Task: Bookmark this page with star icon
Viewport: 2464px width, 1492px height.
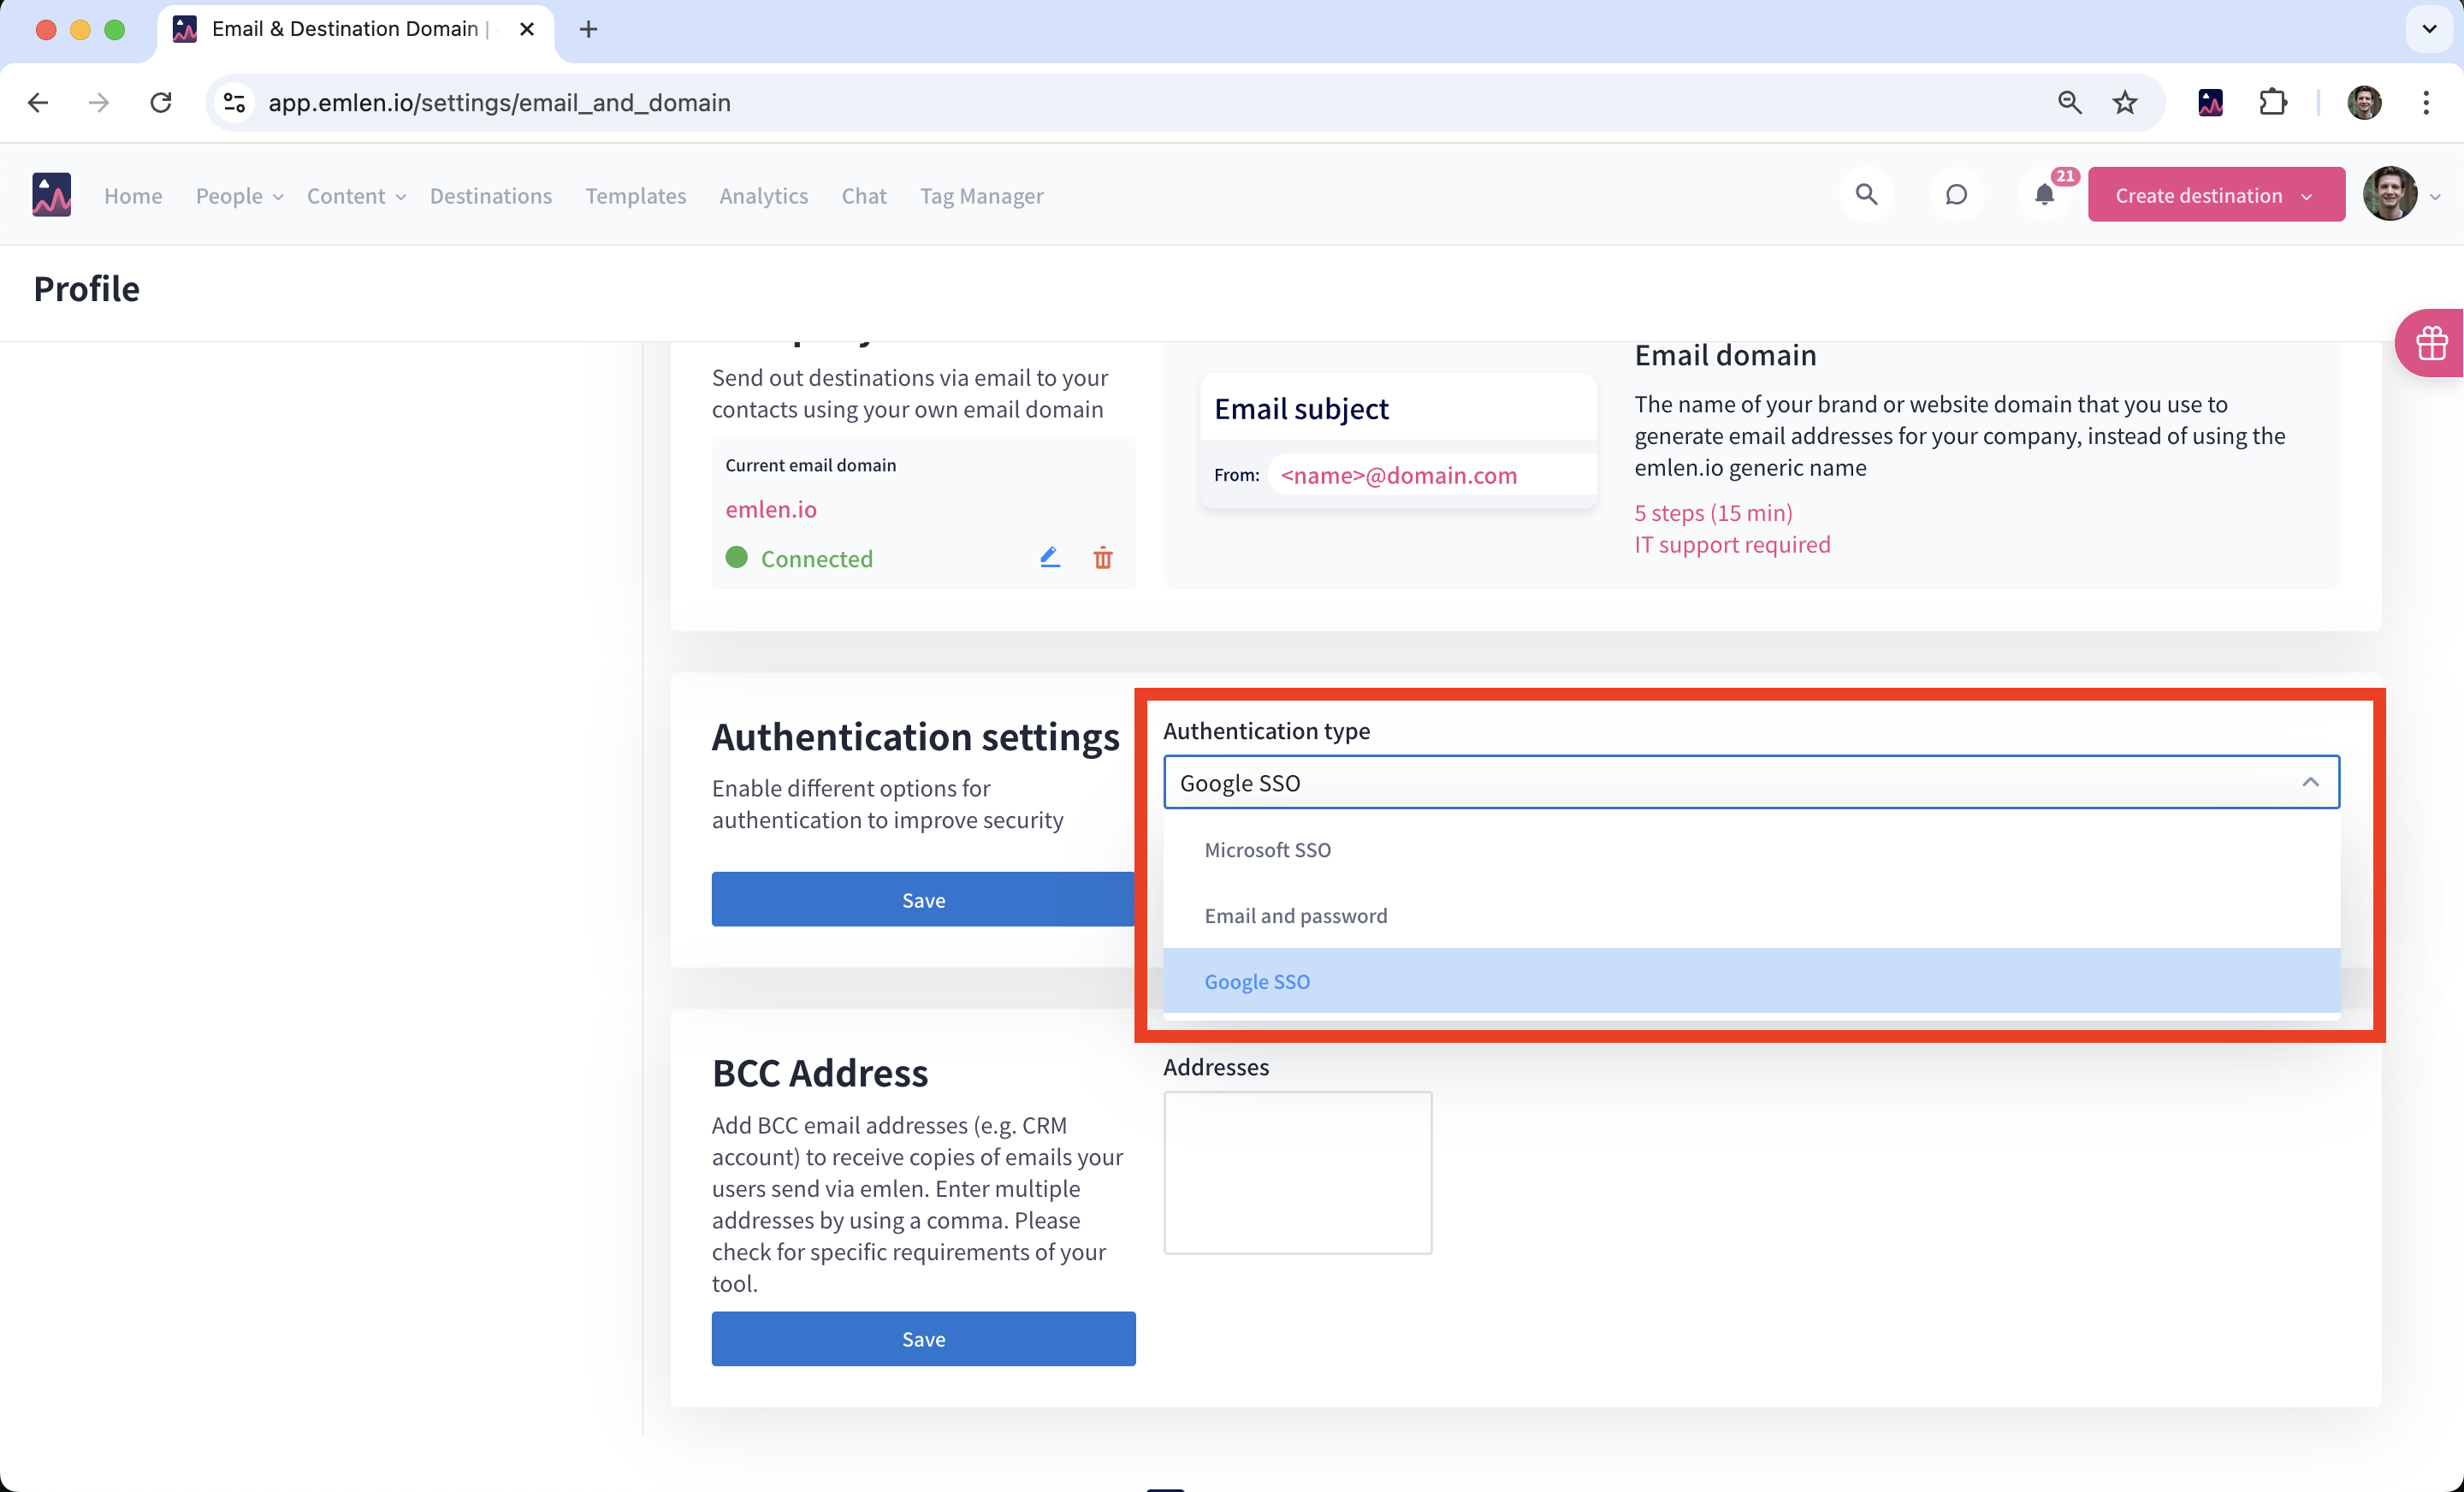Action: 2124,102
